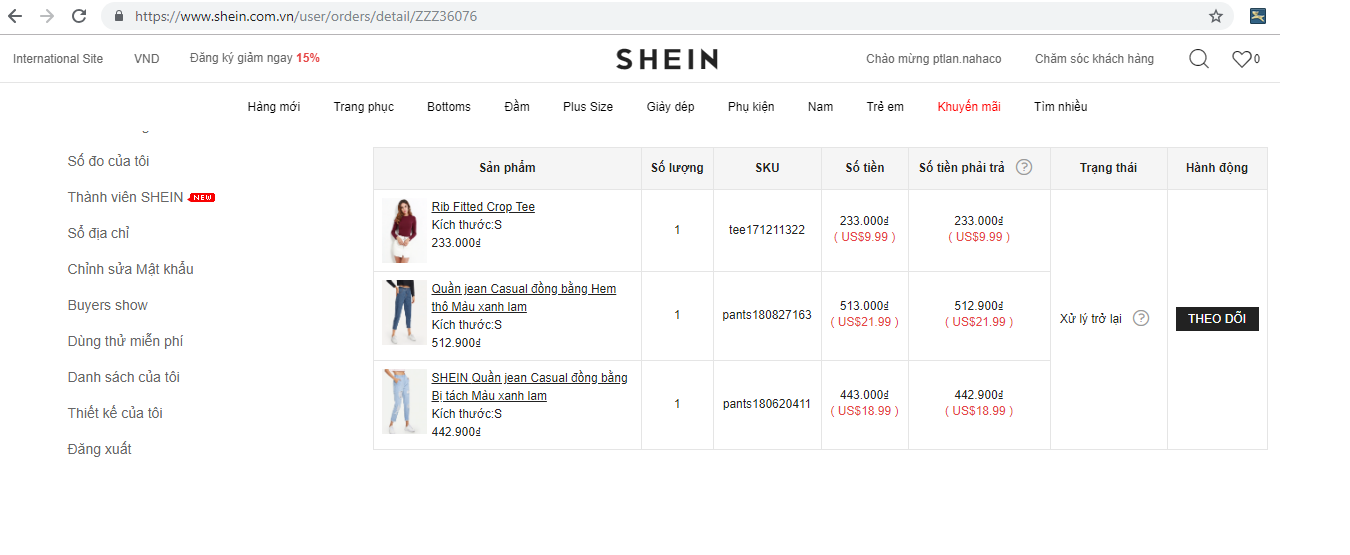Go to Khuyến mãi category
This screenshot has width=1350, height=555.
[x=969, y=107]
